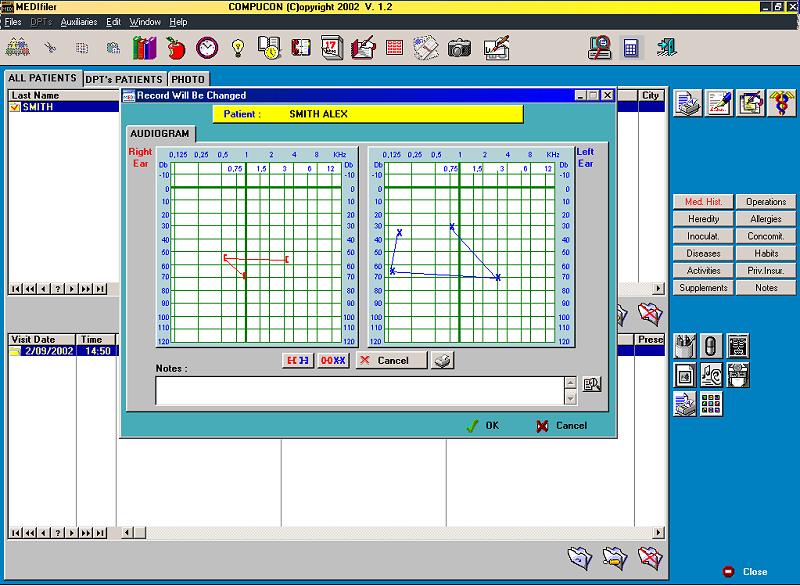
Task: Open the clock icon in toolbar
Action: tap(207, 48)
